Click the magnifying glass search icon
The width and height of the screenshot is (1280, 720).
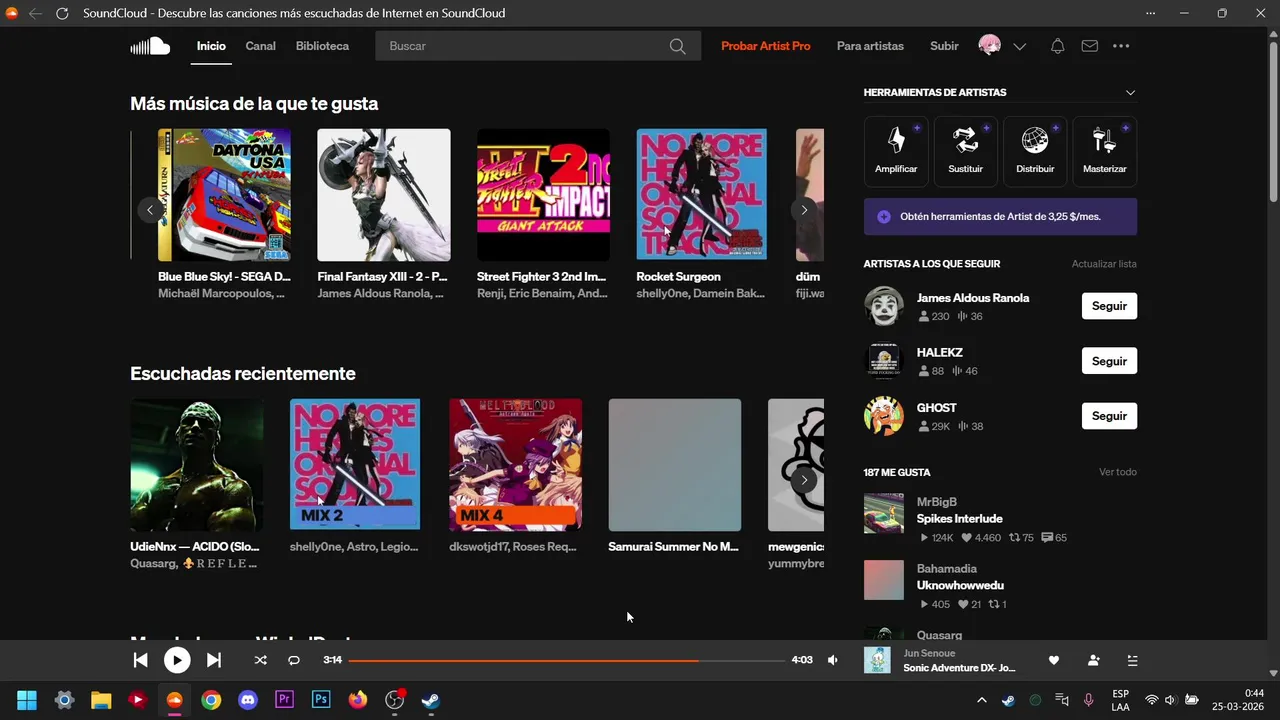[677, 46]
